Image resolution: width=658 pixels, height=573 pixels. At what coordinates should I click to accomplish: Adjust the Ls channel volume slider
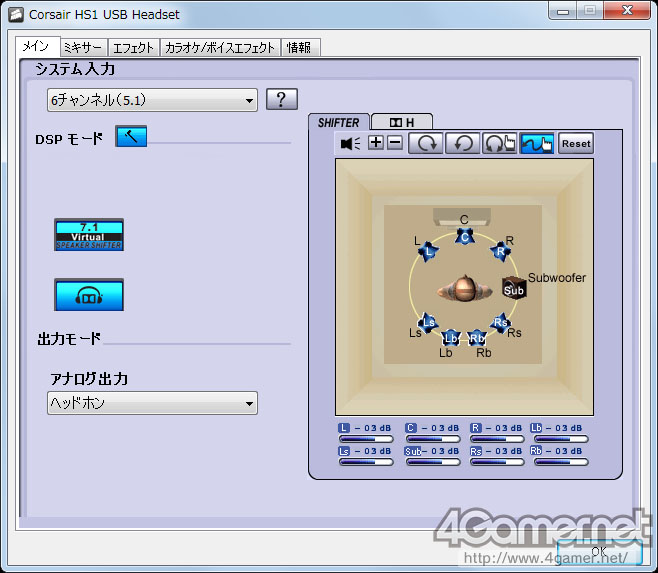366,462
